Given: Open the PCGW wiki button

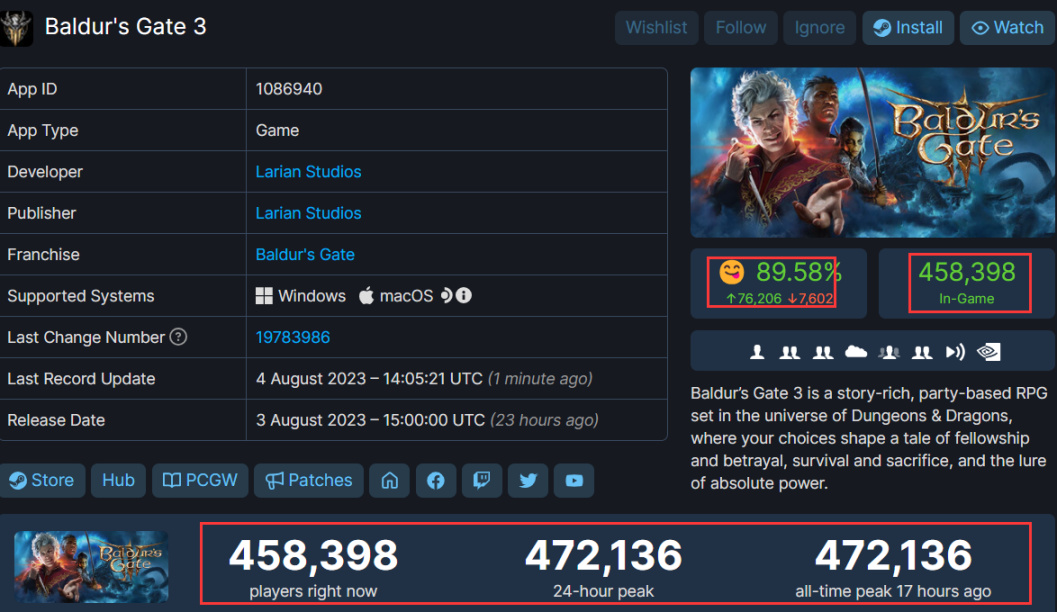Looking at the screenshot, I should click(x=200, y=481).
